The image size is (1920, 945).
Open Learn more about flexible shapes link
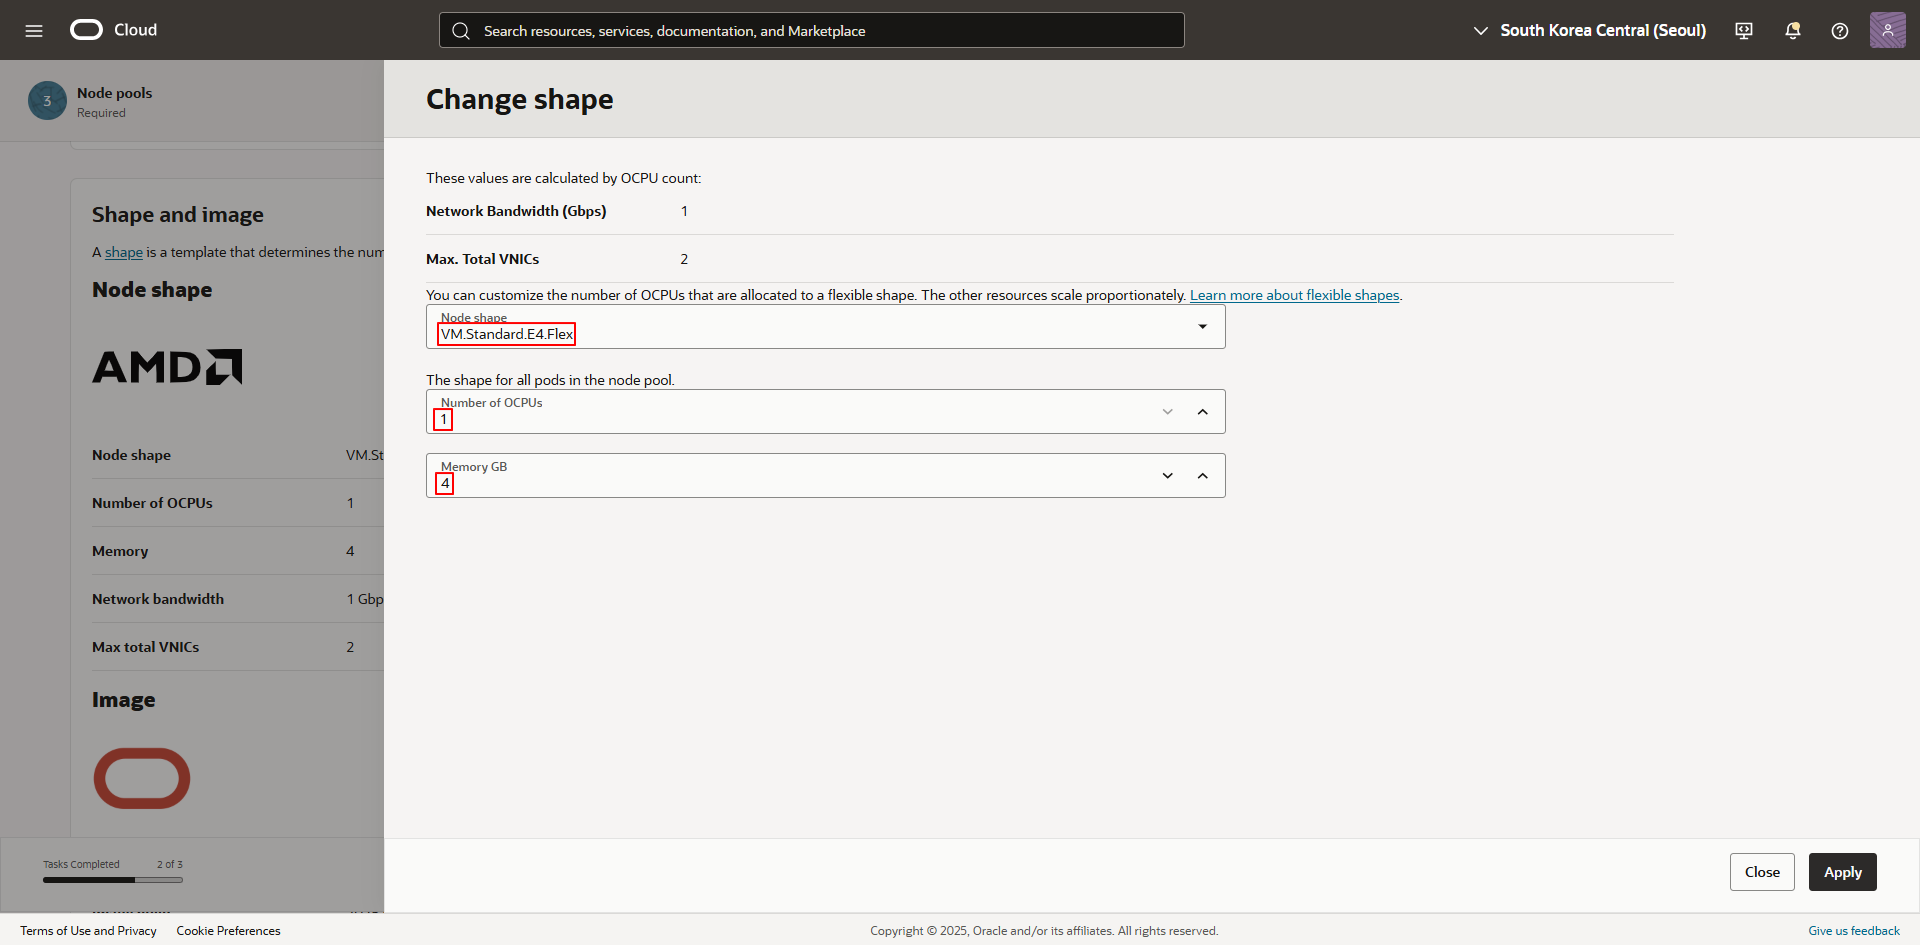click(1294, 295)
